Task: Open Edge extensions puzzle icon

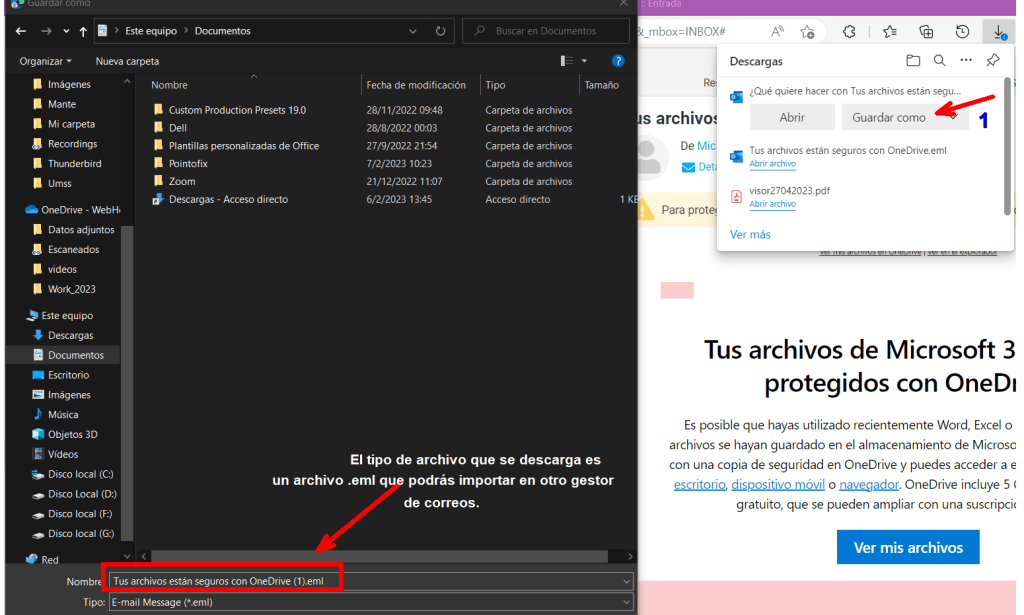Action: tap(849, 31)
